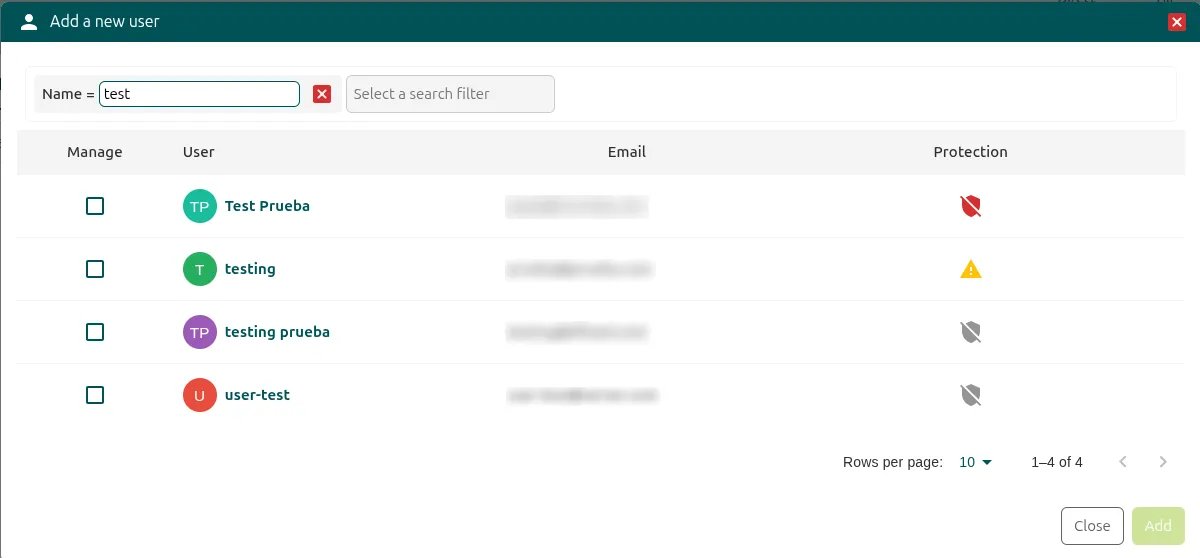Check the Manage box for user-test
The width and height of the screenshot is (1200, 558).
pyautogui.click(x=95, y=395)
